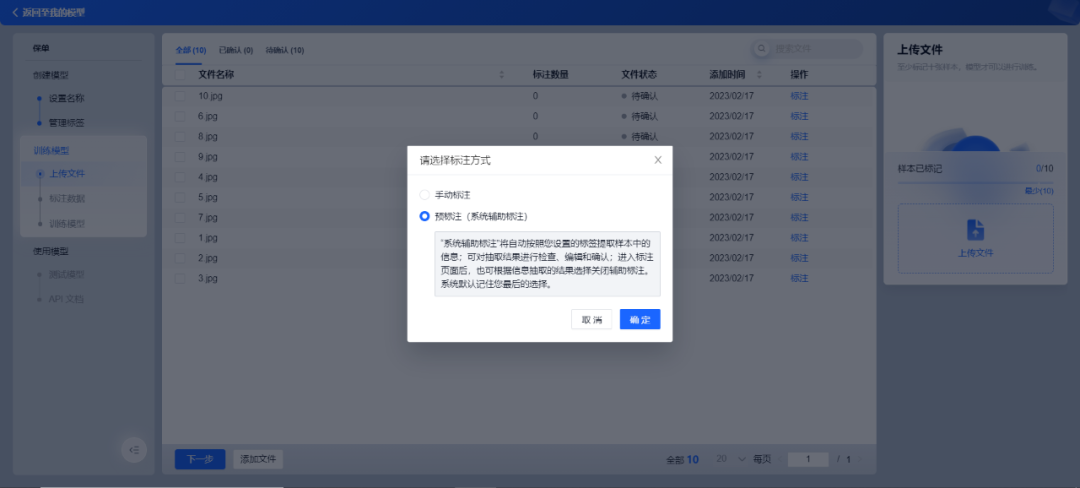Viewport: 1080px width, 488px height.
Task: Check the box for 6.jpg
Action: [180, 116]
